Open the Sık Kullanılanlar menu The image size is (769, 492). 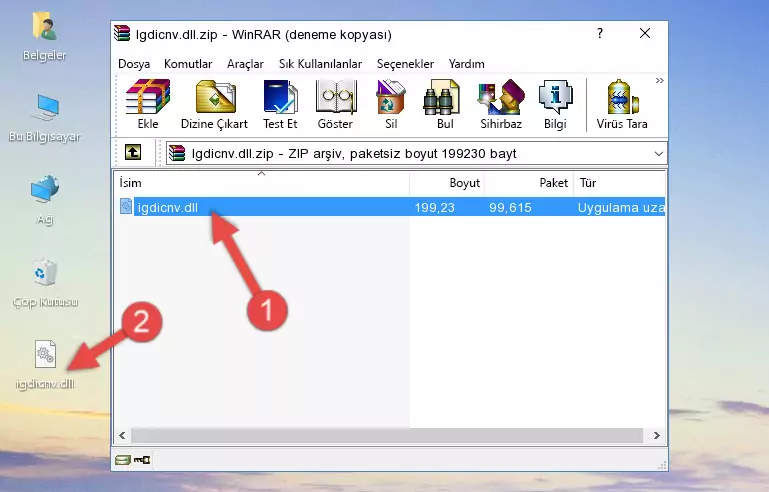pyautogui.click(x=320, y=64)
